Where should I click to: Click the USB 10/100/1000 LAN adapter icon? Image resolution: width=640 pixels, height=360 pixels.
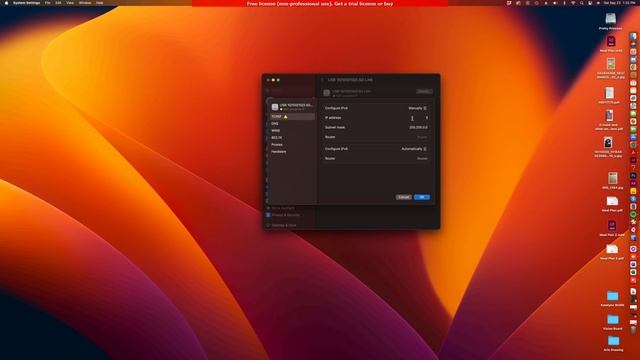275,107
